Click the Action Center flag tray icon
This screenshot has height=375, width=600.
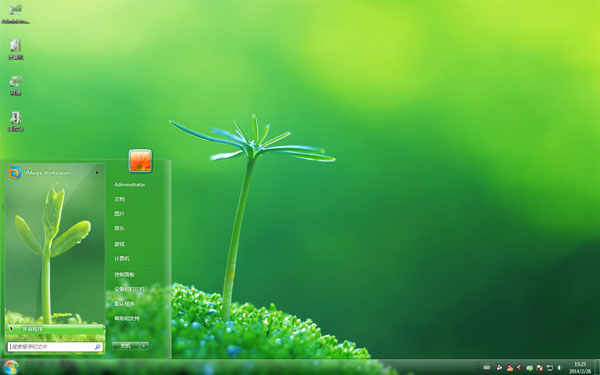(x=540, y=368)
